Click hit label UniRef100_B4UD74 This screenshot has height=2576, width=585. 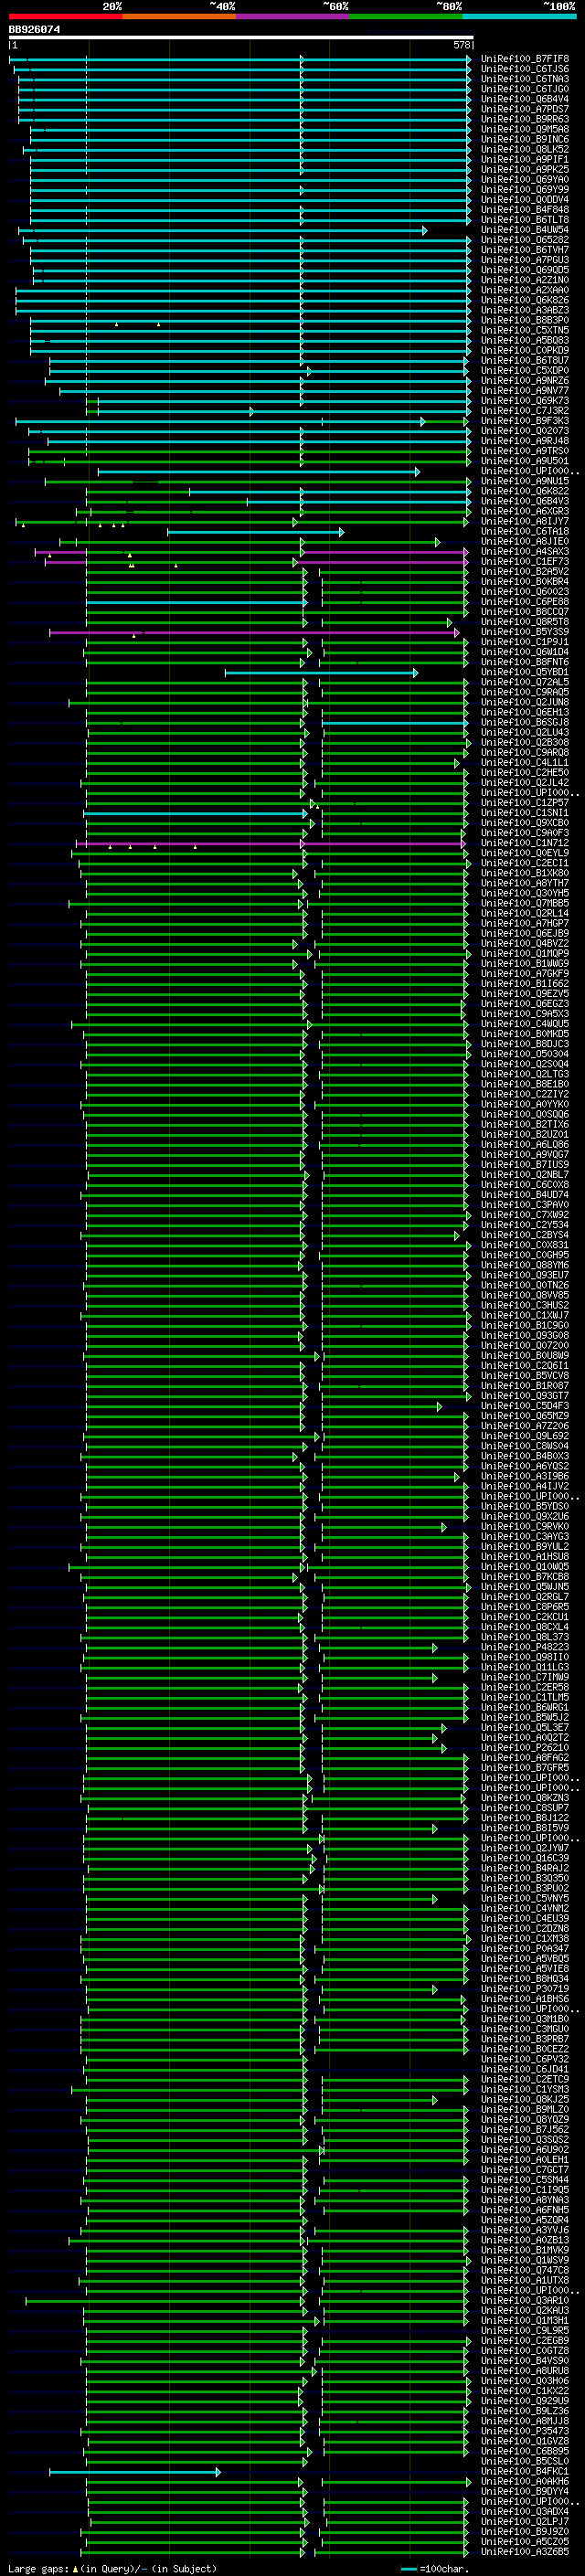coord(525,1194)
